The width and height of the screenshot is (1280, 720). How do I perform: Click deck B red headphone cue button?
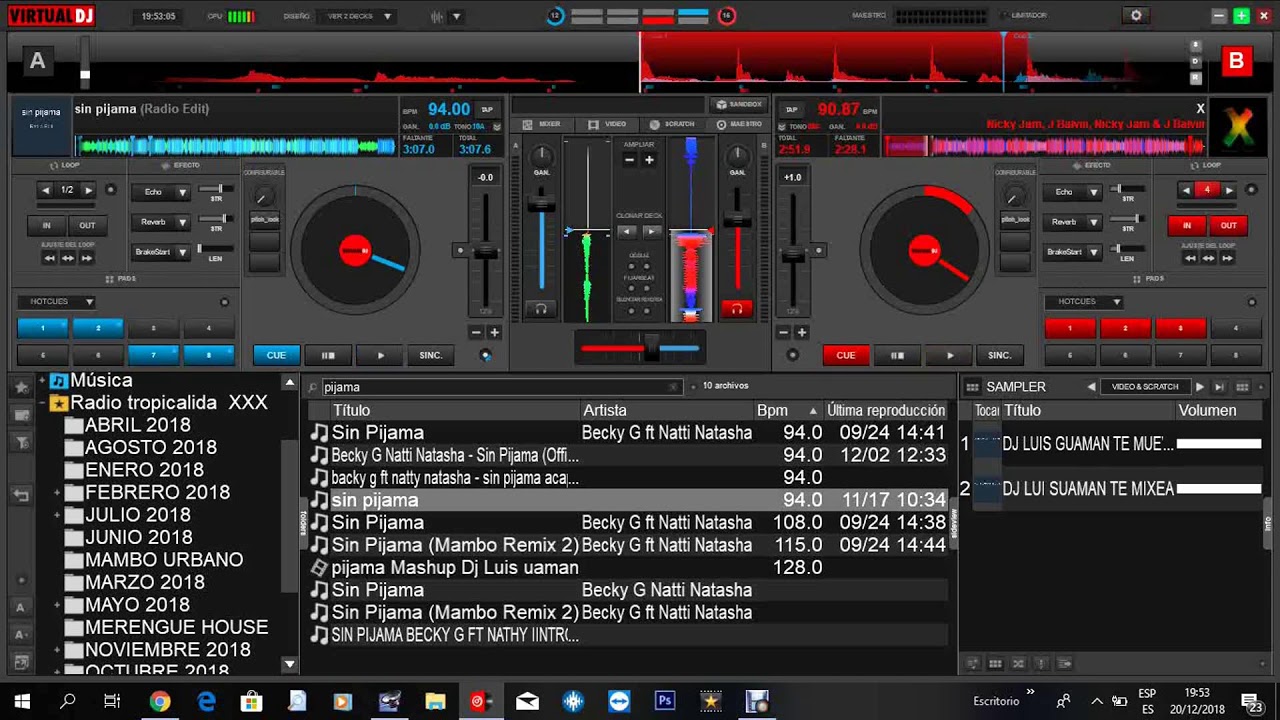coord(737,309)
